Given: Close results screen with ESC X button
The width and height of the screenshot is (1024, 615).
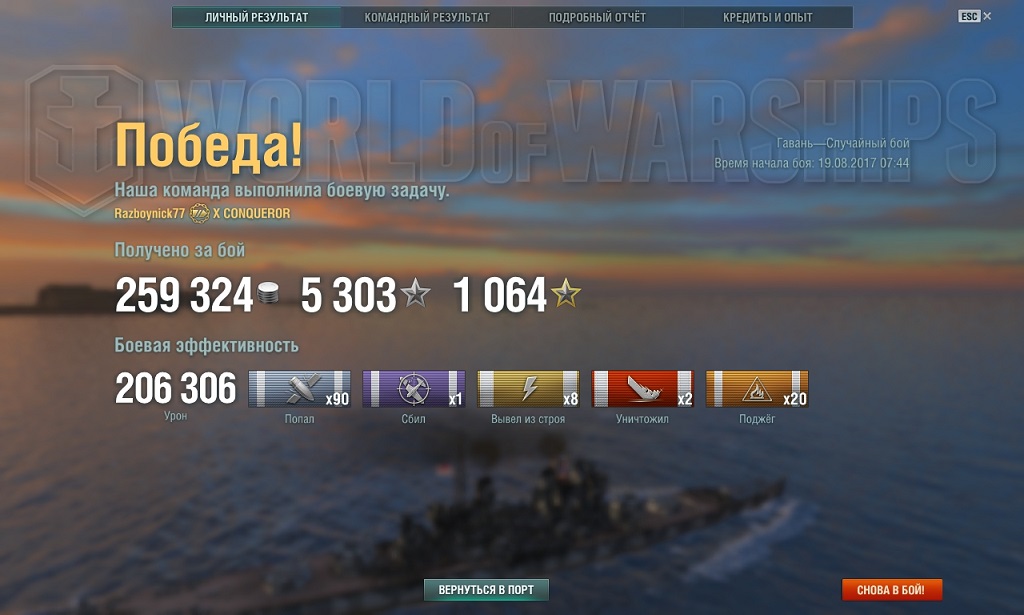Looking at the screenshot, I should 974,16.
